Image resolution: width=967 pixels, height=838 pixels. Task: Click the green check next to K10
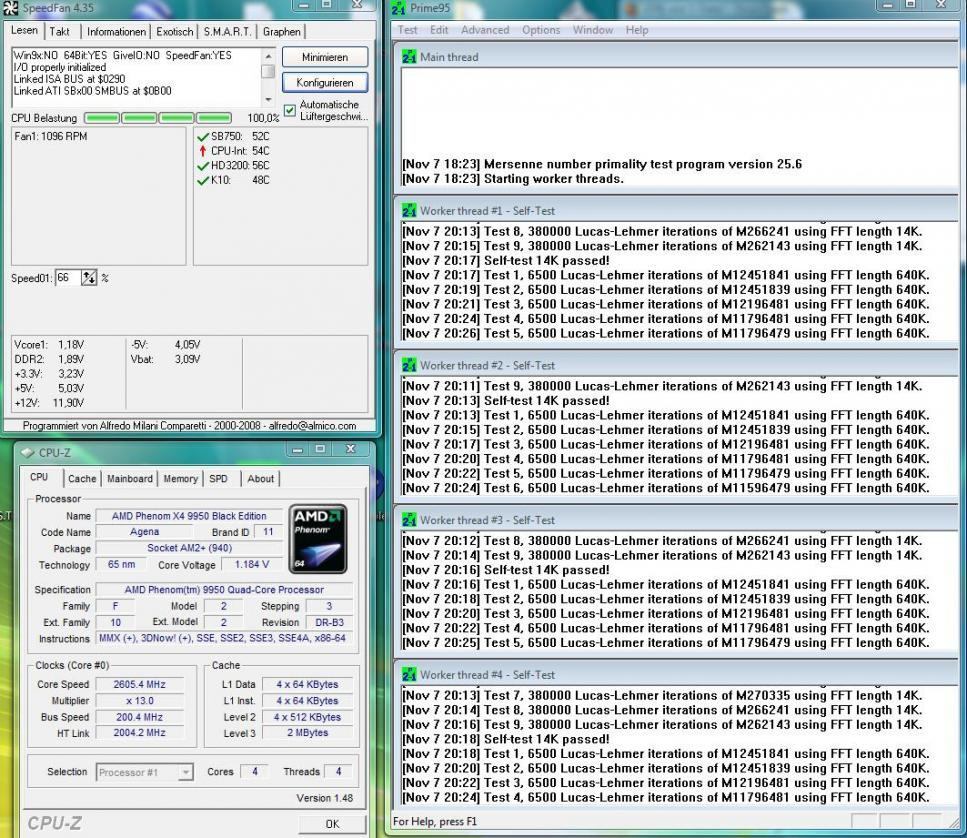[202, 181]
